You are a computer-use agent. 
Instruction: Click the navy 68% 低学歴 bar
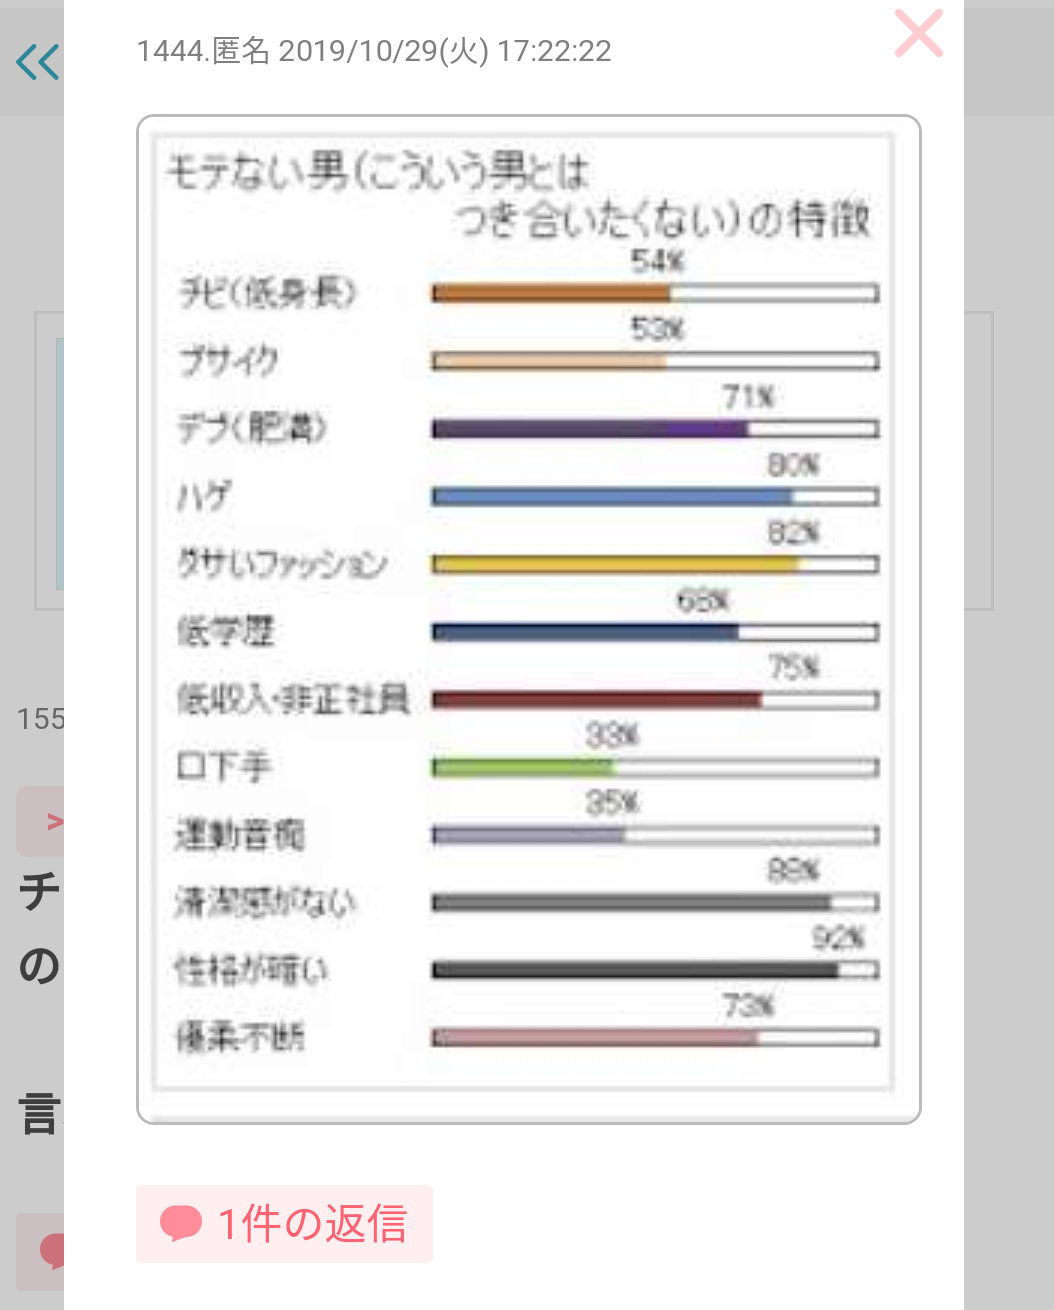[655, 632]
